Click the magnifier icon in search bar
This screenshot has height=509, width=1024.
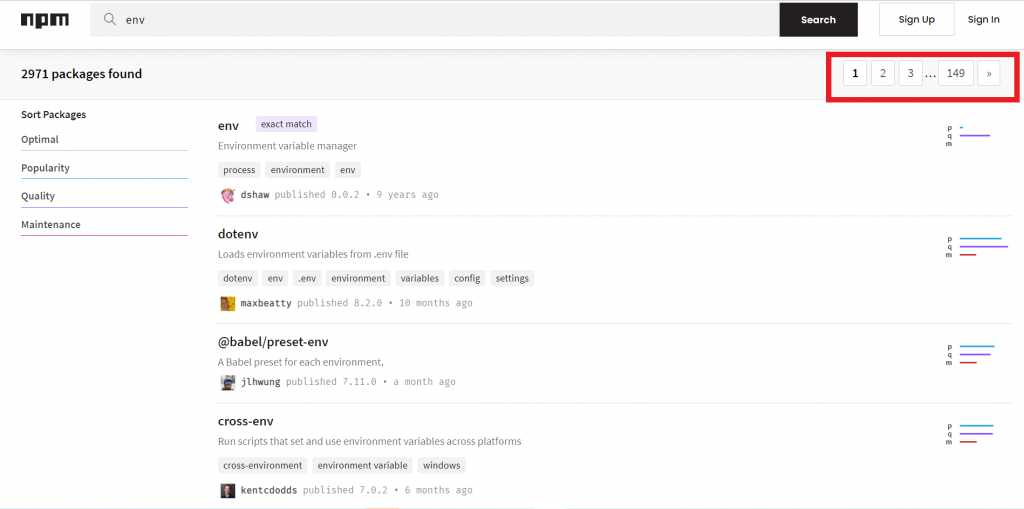[x=110, y=20]
